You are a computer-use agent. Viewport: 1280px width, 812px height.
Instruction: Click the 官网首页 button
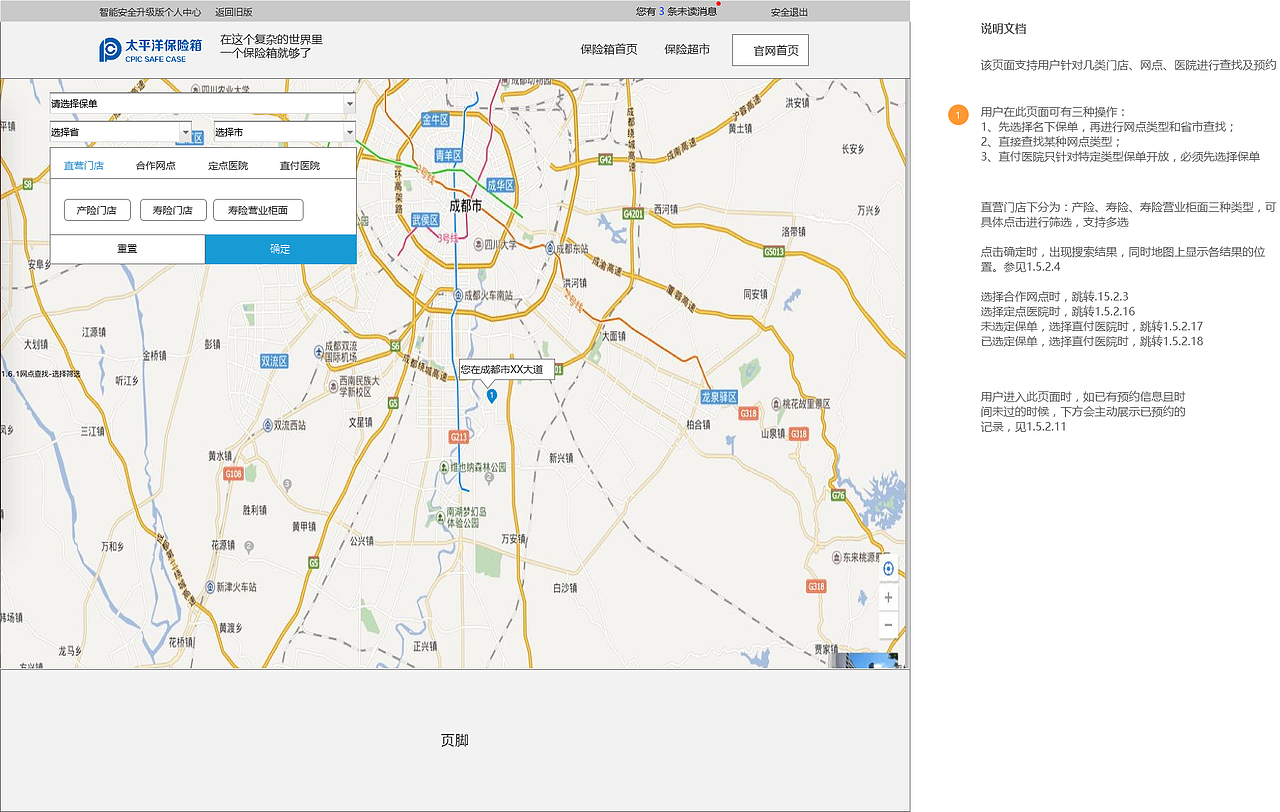[x=770, y=50]
